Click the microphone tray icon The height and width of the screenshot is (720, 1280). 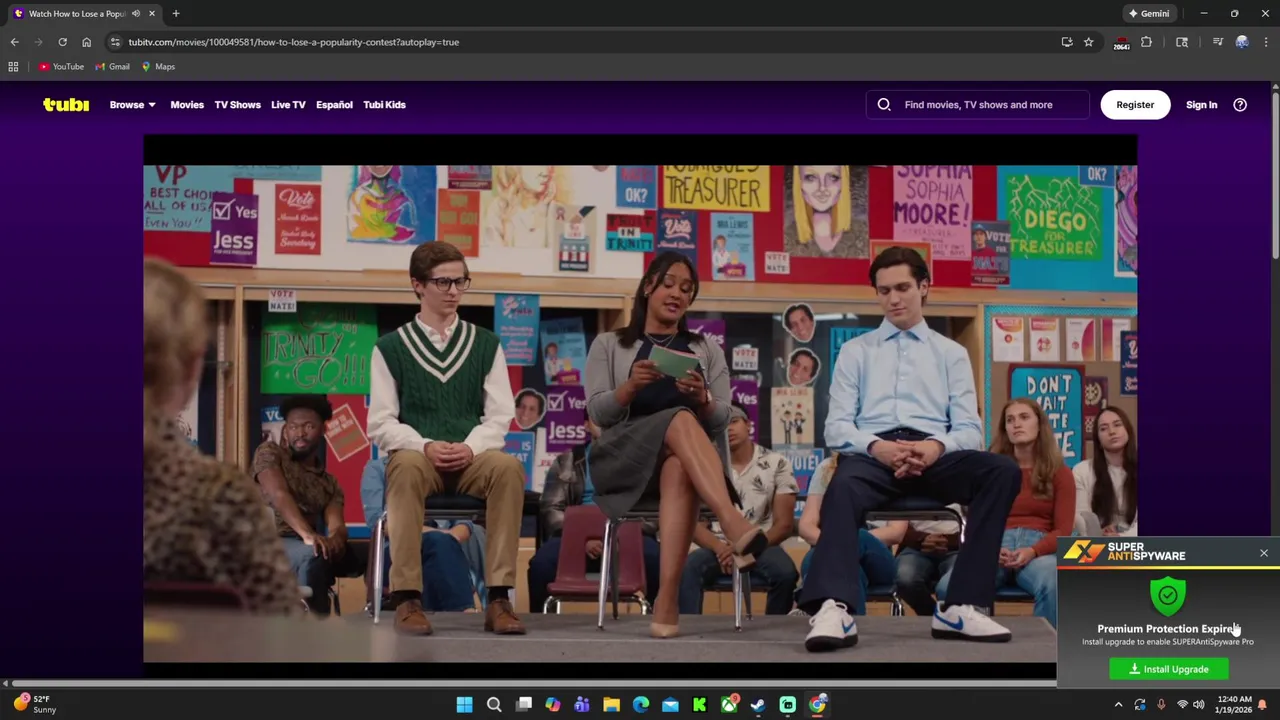1161,705
